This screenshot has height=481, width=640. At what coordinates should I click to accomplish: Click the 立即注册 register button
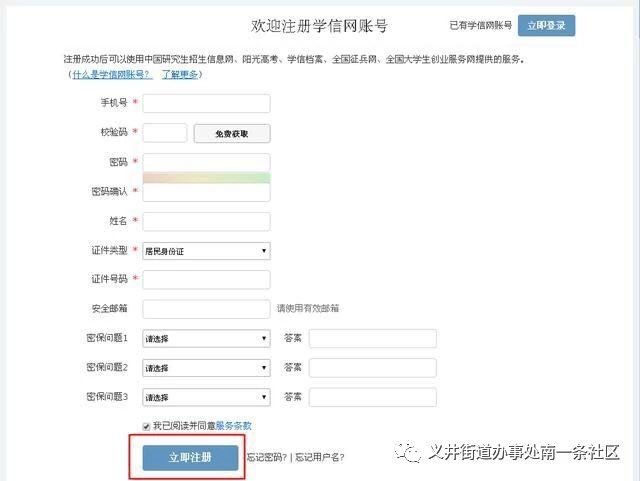(x=190, y=457)
